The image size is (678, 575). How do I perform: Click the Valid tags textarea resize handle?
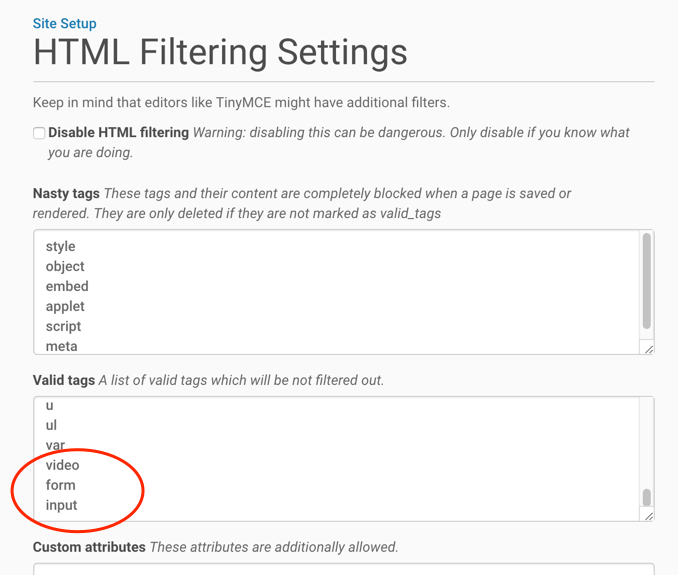click(648, 515)
